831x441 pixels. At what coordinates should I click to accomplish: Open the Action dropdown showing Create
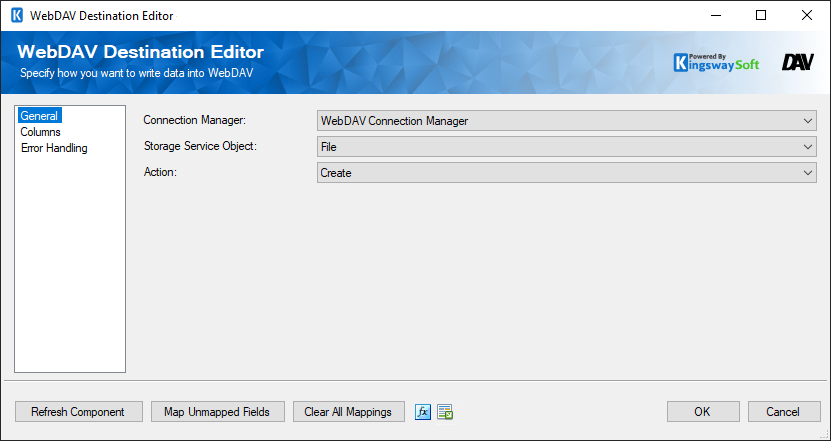(567, 173)
